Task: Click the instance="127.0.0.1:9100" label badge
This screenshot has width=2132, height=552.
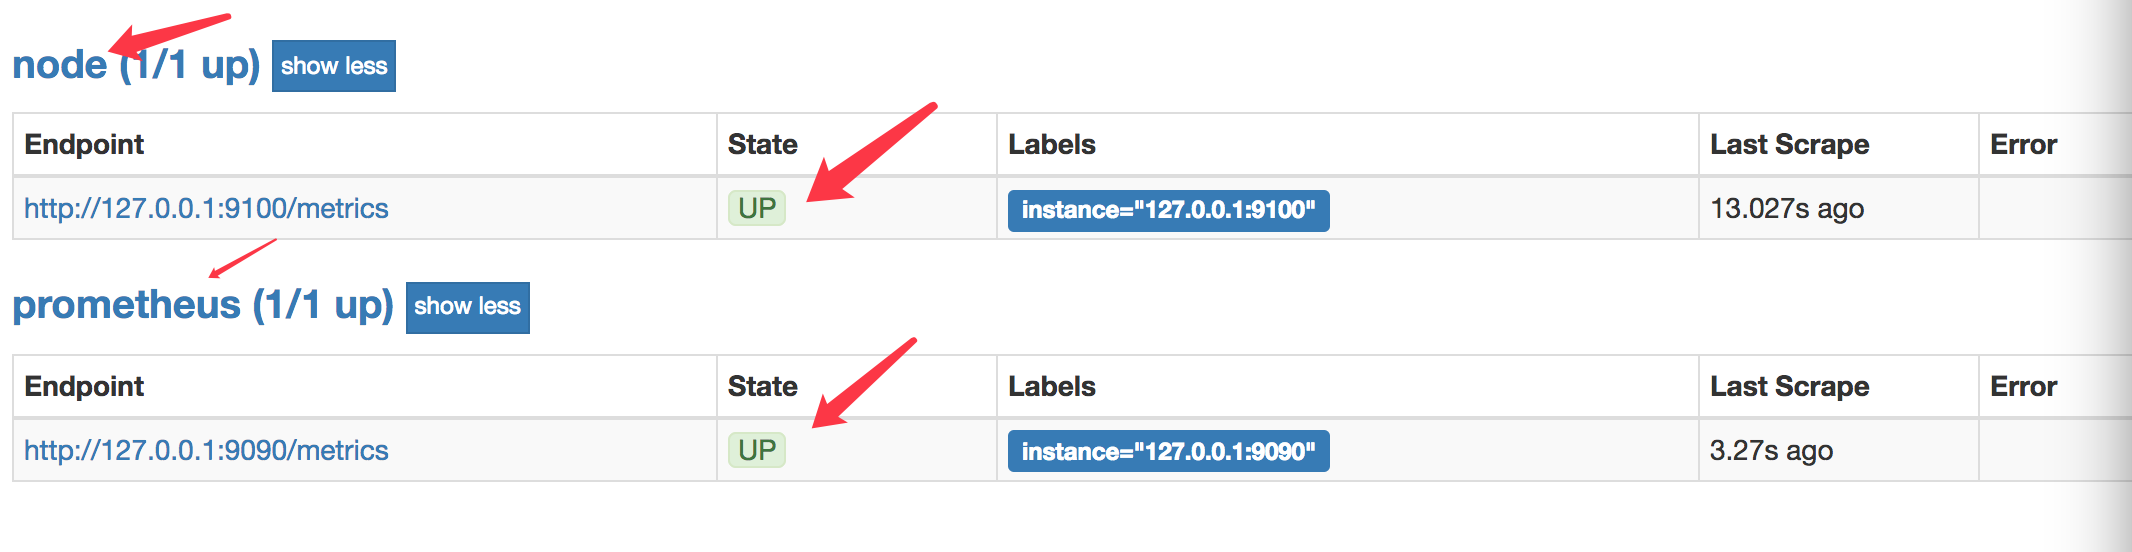Action: coord(1168,210)
